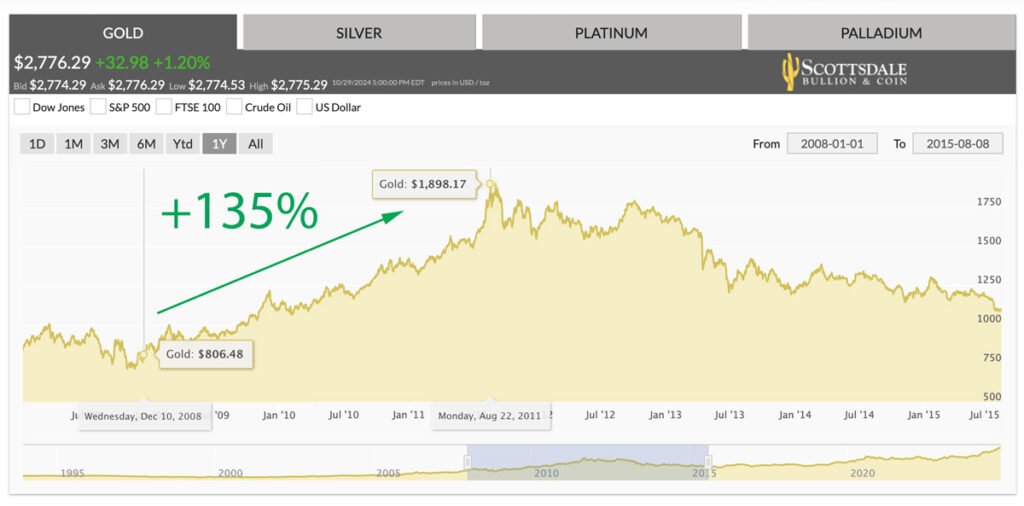Image resolution: width=1024 pixels, height=506 pixels.
Task: Select the 3M range button
Action: (x=110, y=144)
